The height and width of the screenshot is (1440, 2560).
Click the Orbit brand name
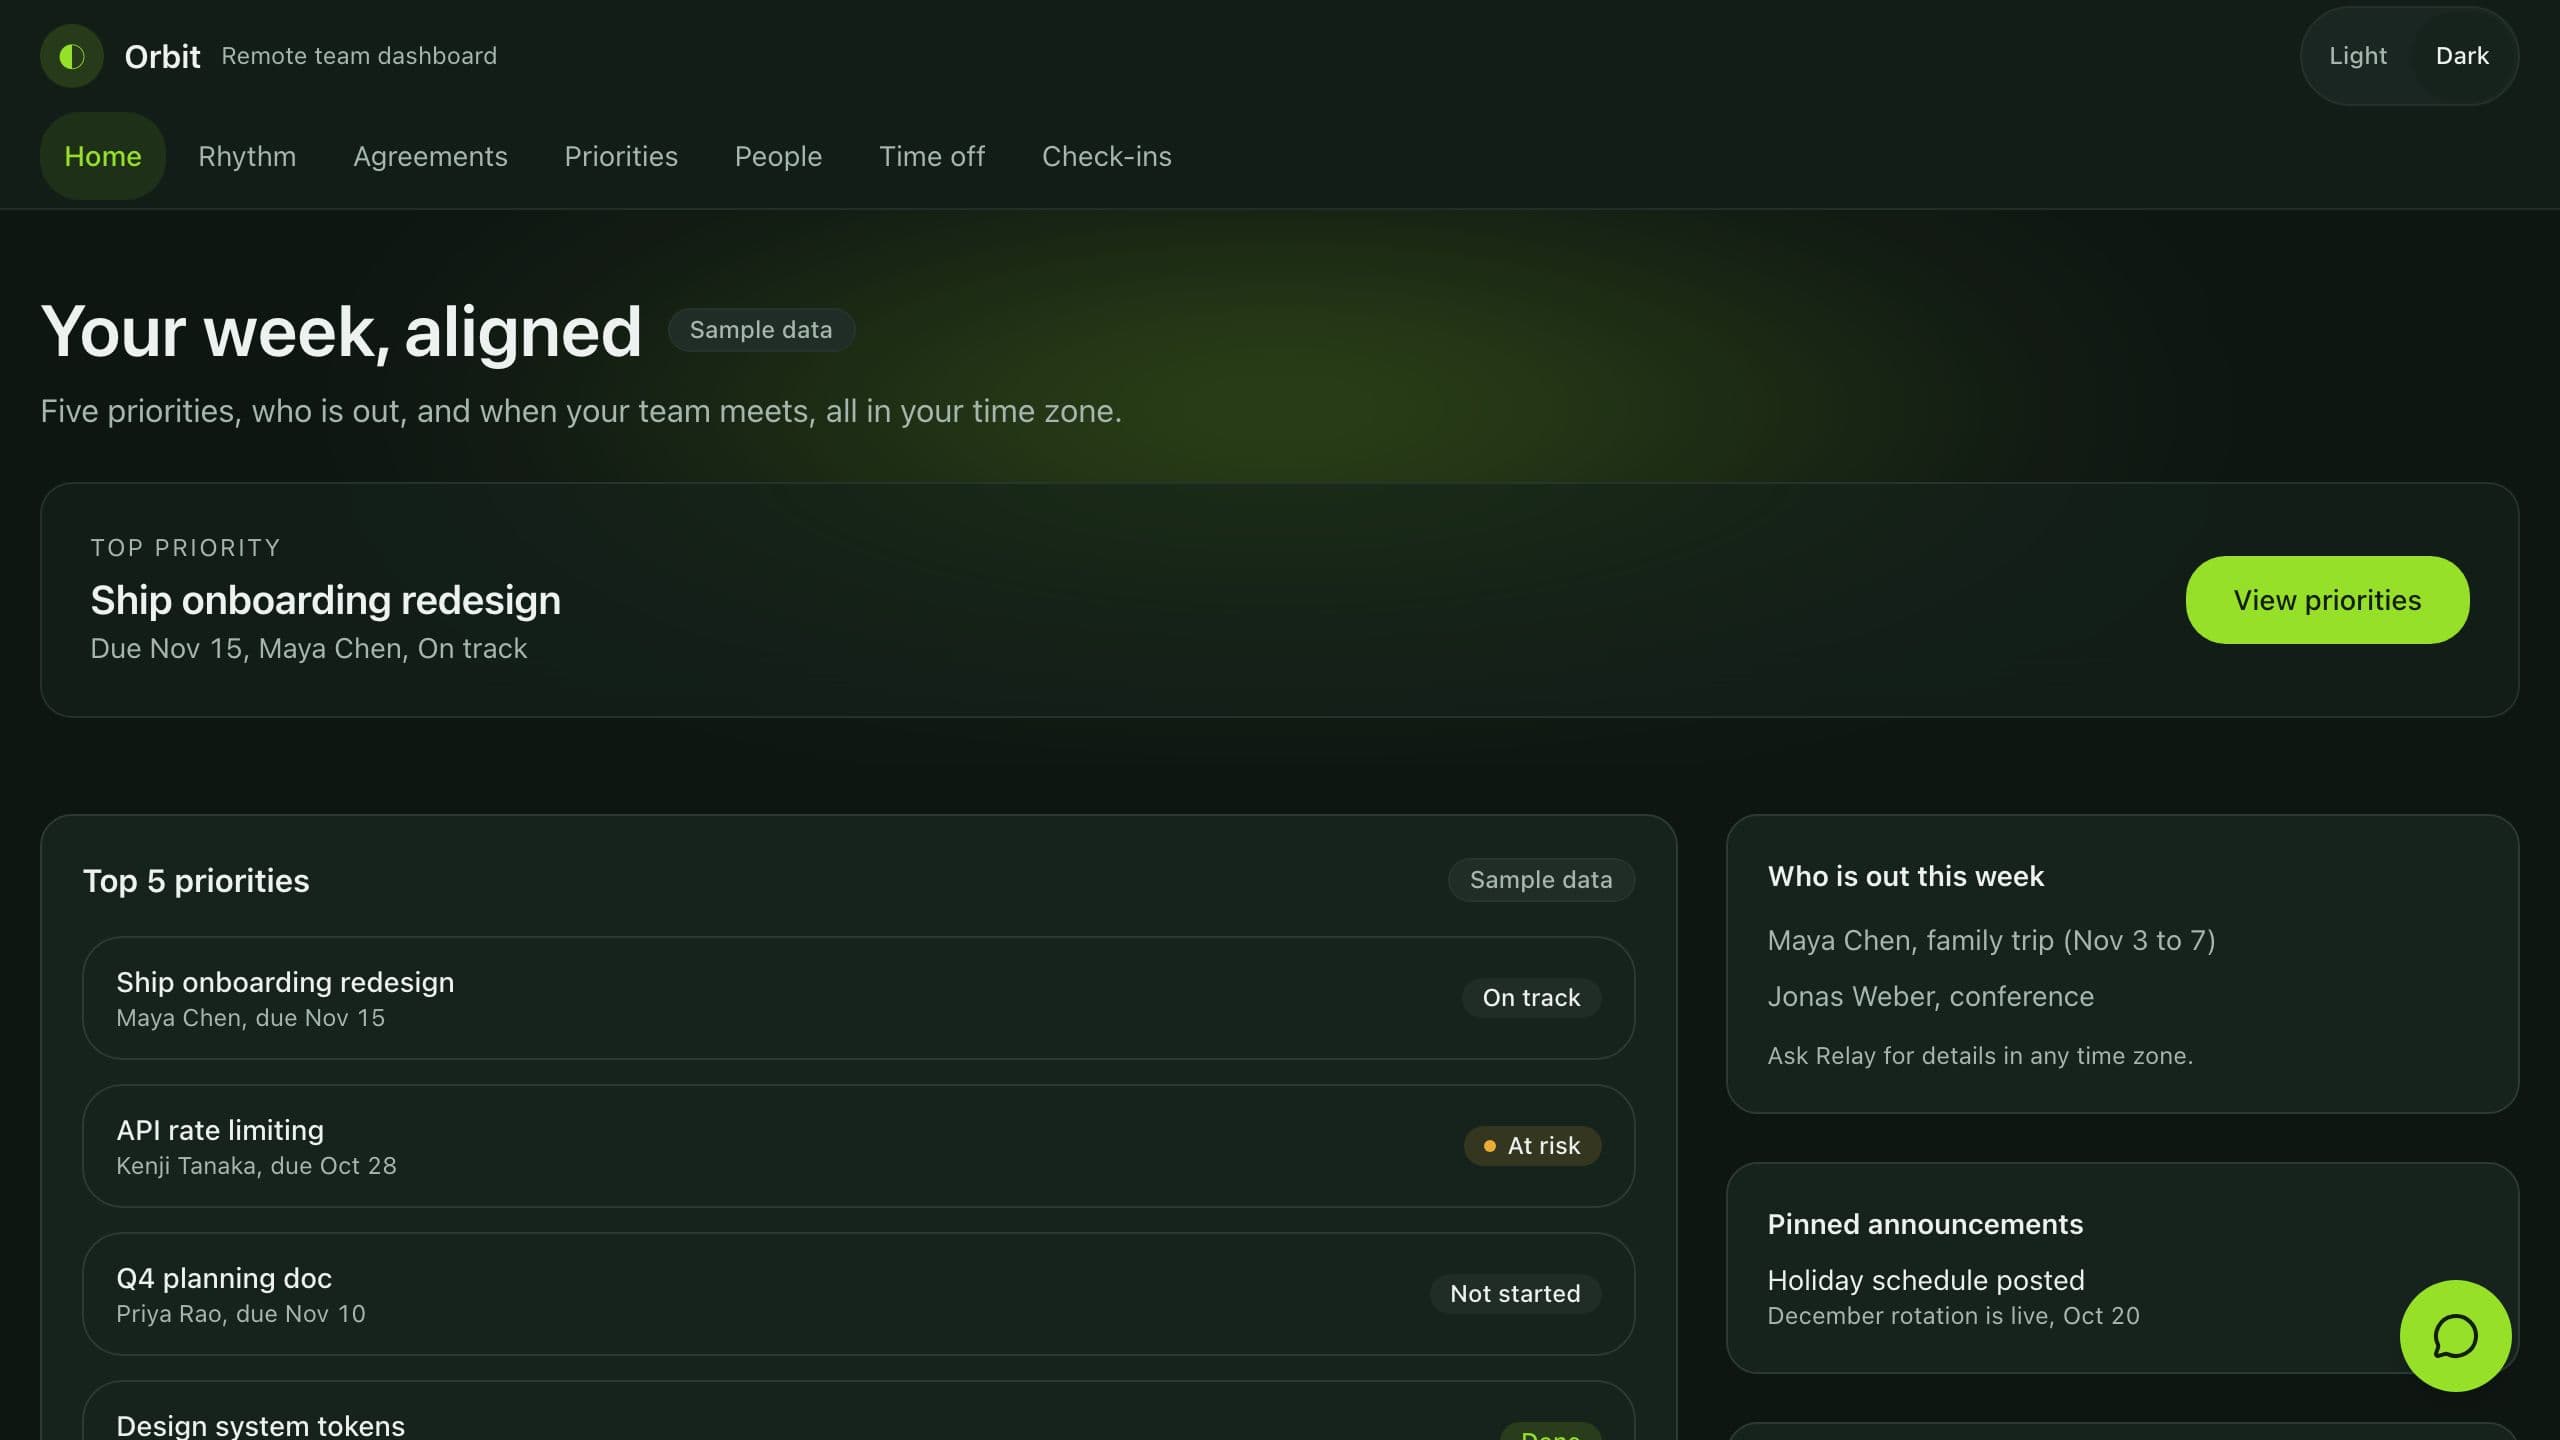[162, 56]
